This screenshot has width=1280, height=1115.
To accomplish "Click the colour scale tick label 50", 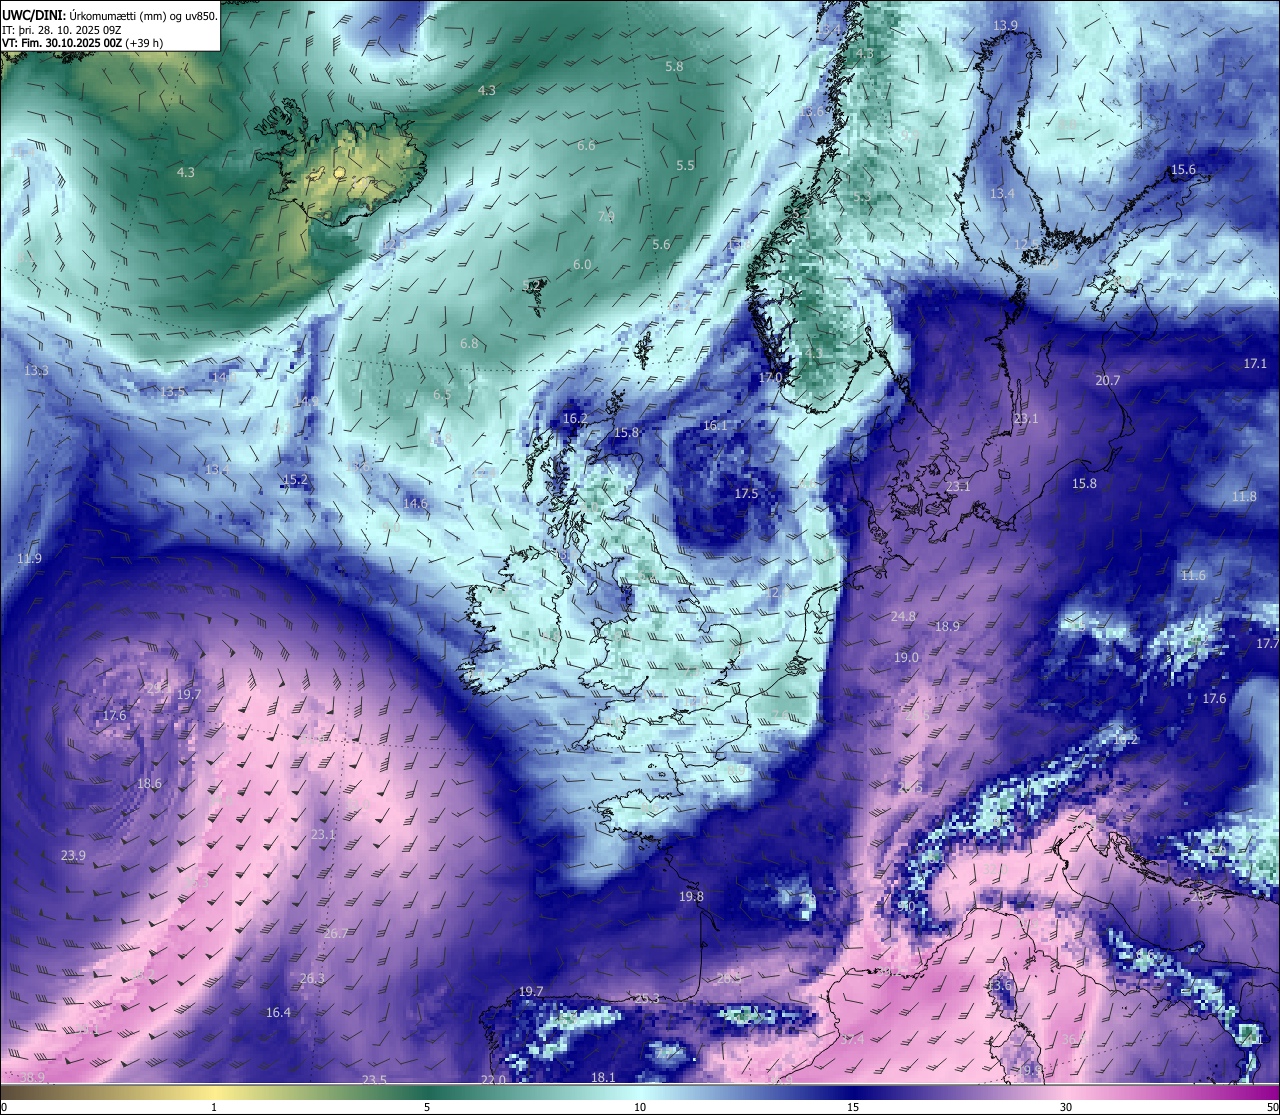I will coord(1272,1107).
